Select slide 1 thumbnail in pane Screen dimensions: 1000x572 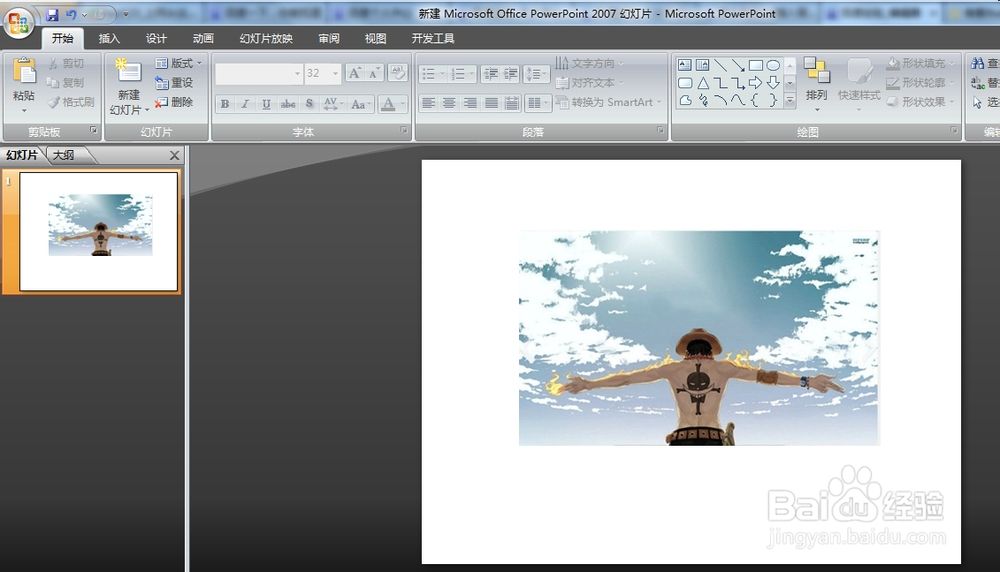click(x=99, y=231)
